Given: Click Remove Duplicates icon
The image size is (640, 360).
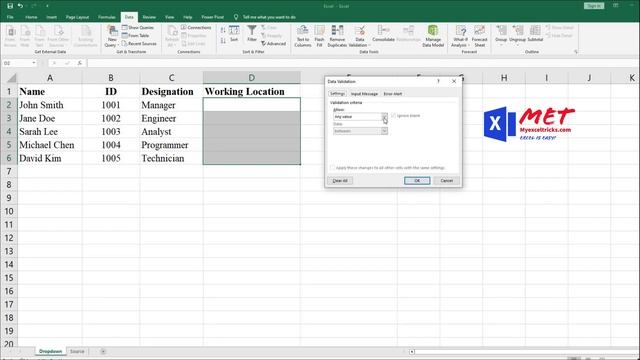Looking at the screenshot, I should pos(337,36).
